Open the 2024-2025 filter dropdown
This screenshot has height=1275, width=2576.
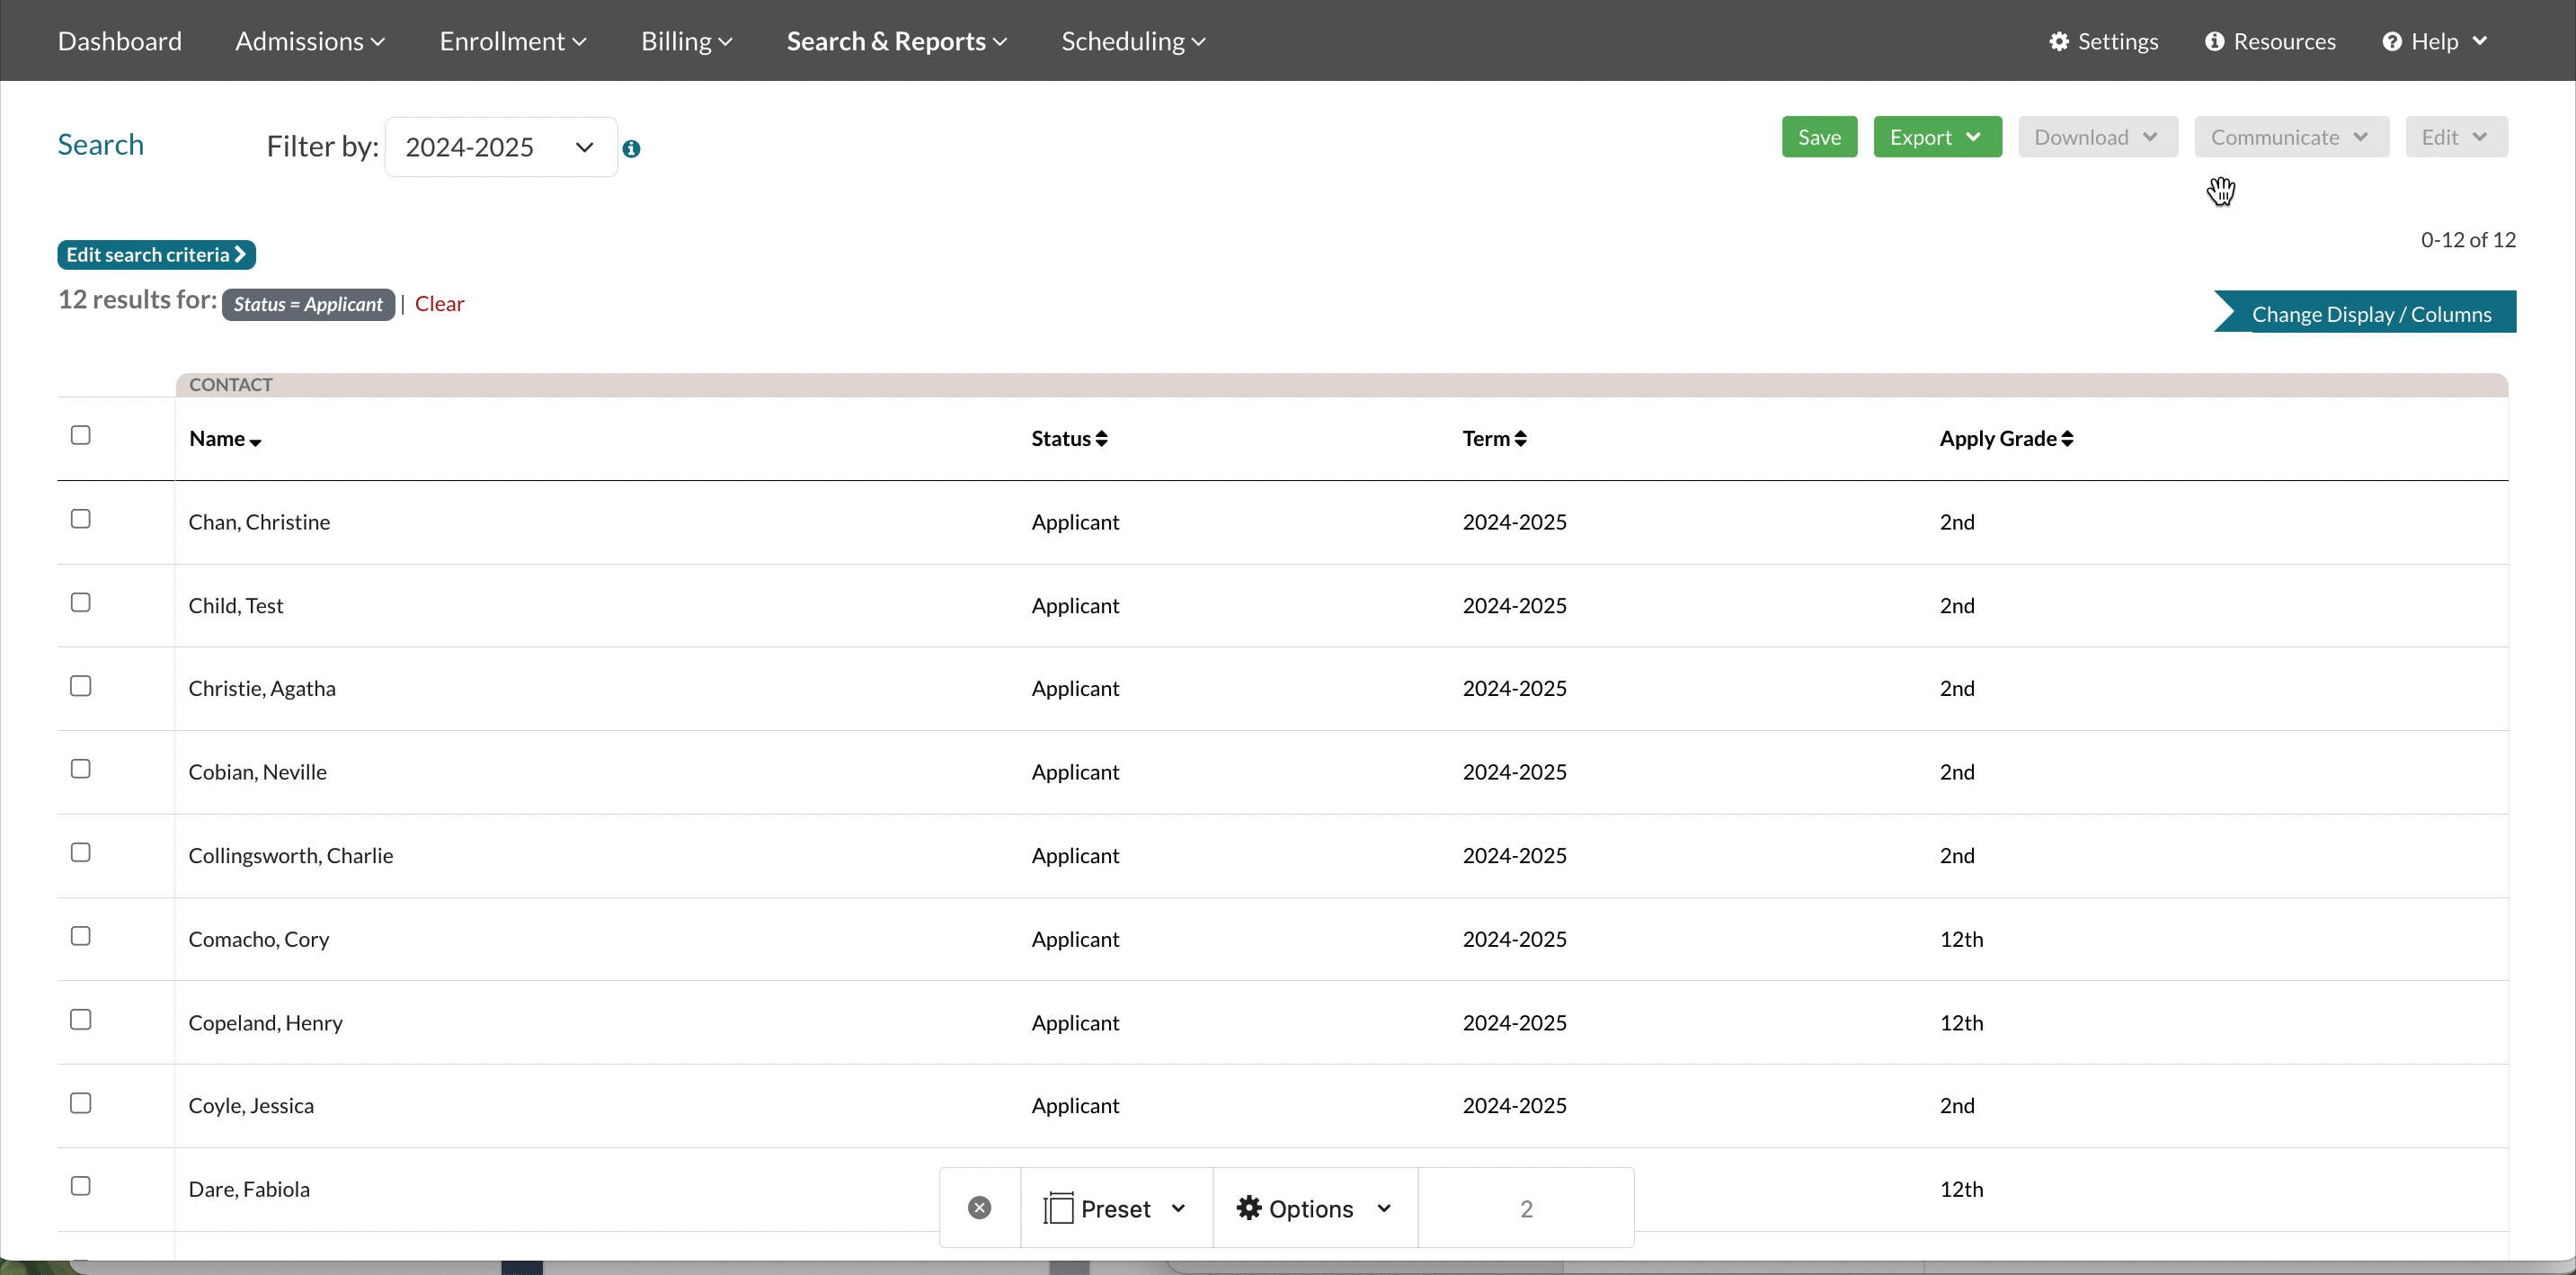pos(500,147)
